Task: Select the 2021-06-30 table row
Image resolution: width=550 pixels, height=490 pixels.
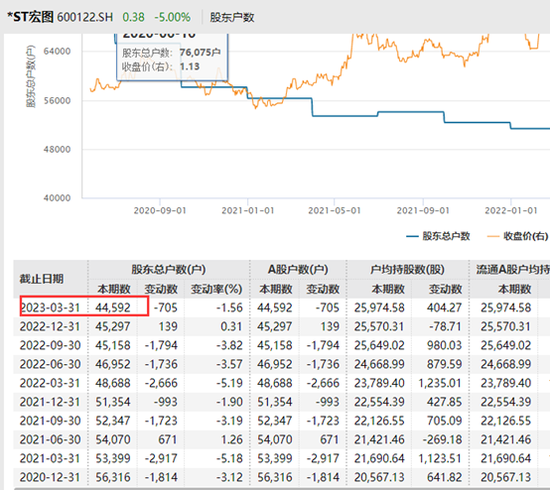Action: [282, 439]
